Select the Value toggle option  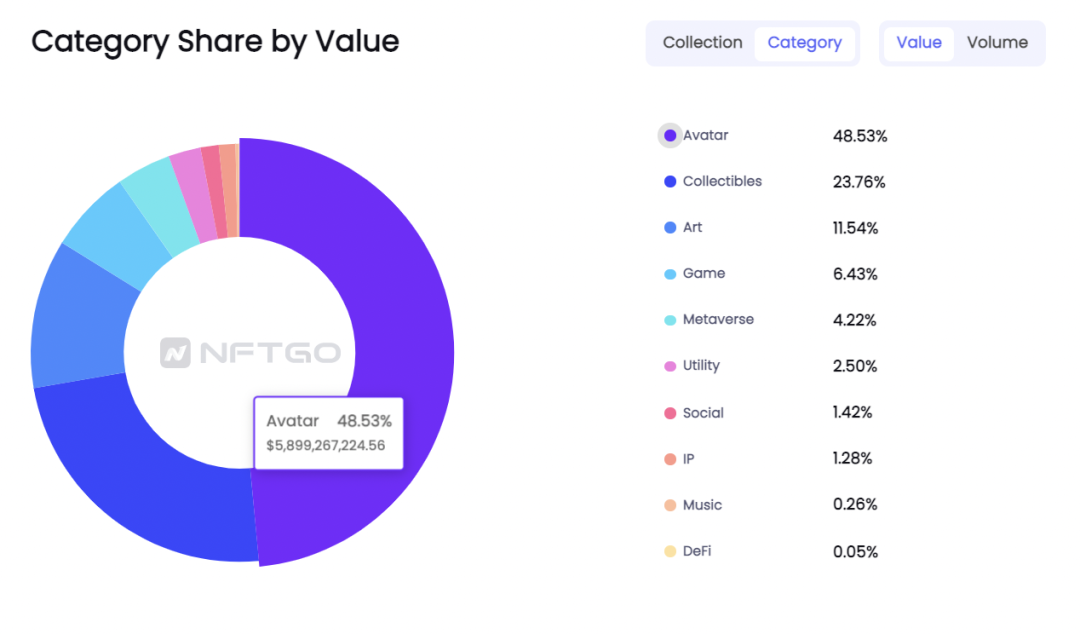click(918, 43)
